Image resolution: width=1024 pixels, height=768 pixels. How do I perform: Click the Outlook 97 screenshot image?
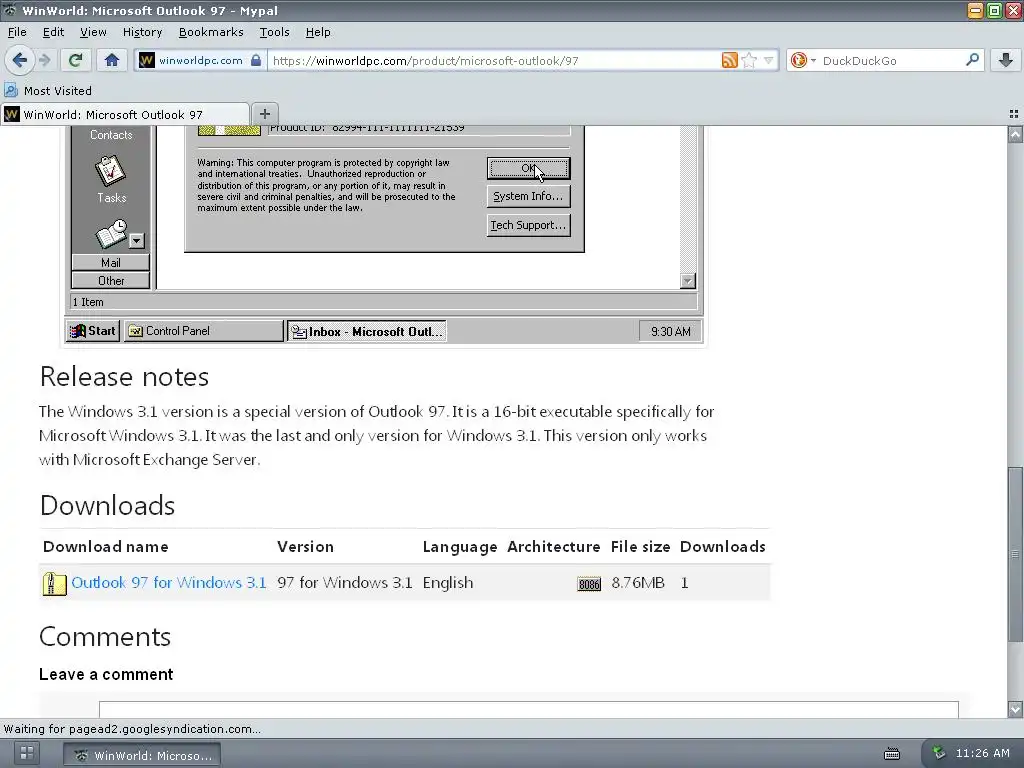point(383,235)
